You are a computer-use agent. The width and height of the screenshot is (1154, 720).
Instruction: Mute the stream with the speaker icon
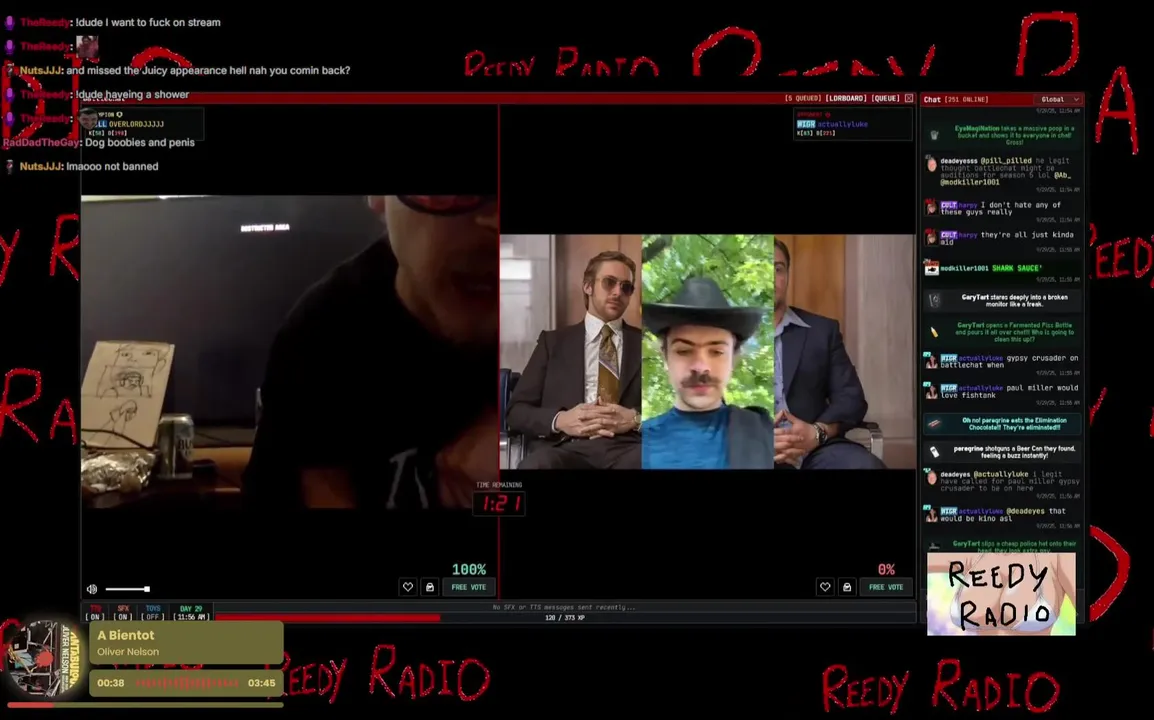[x=92, y=589]
